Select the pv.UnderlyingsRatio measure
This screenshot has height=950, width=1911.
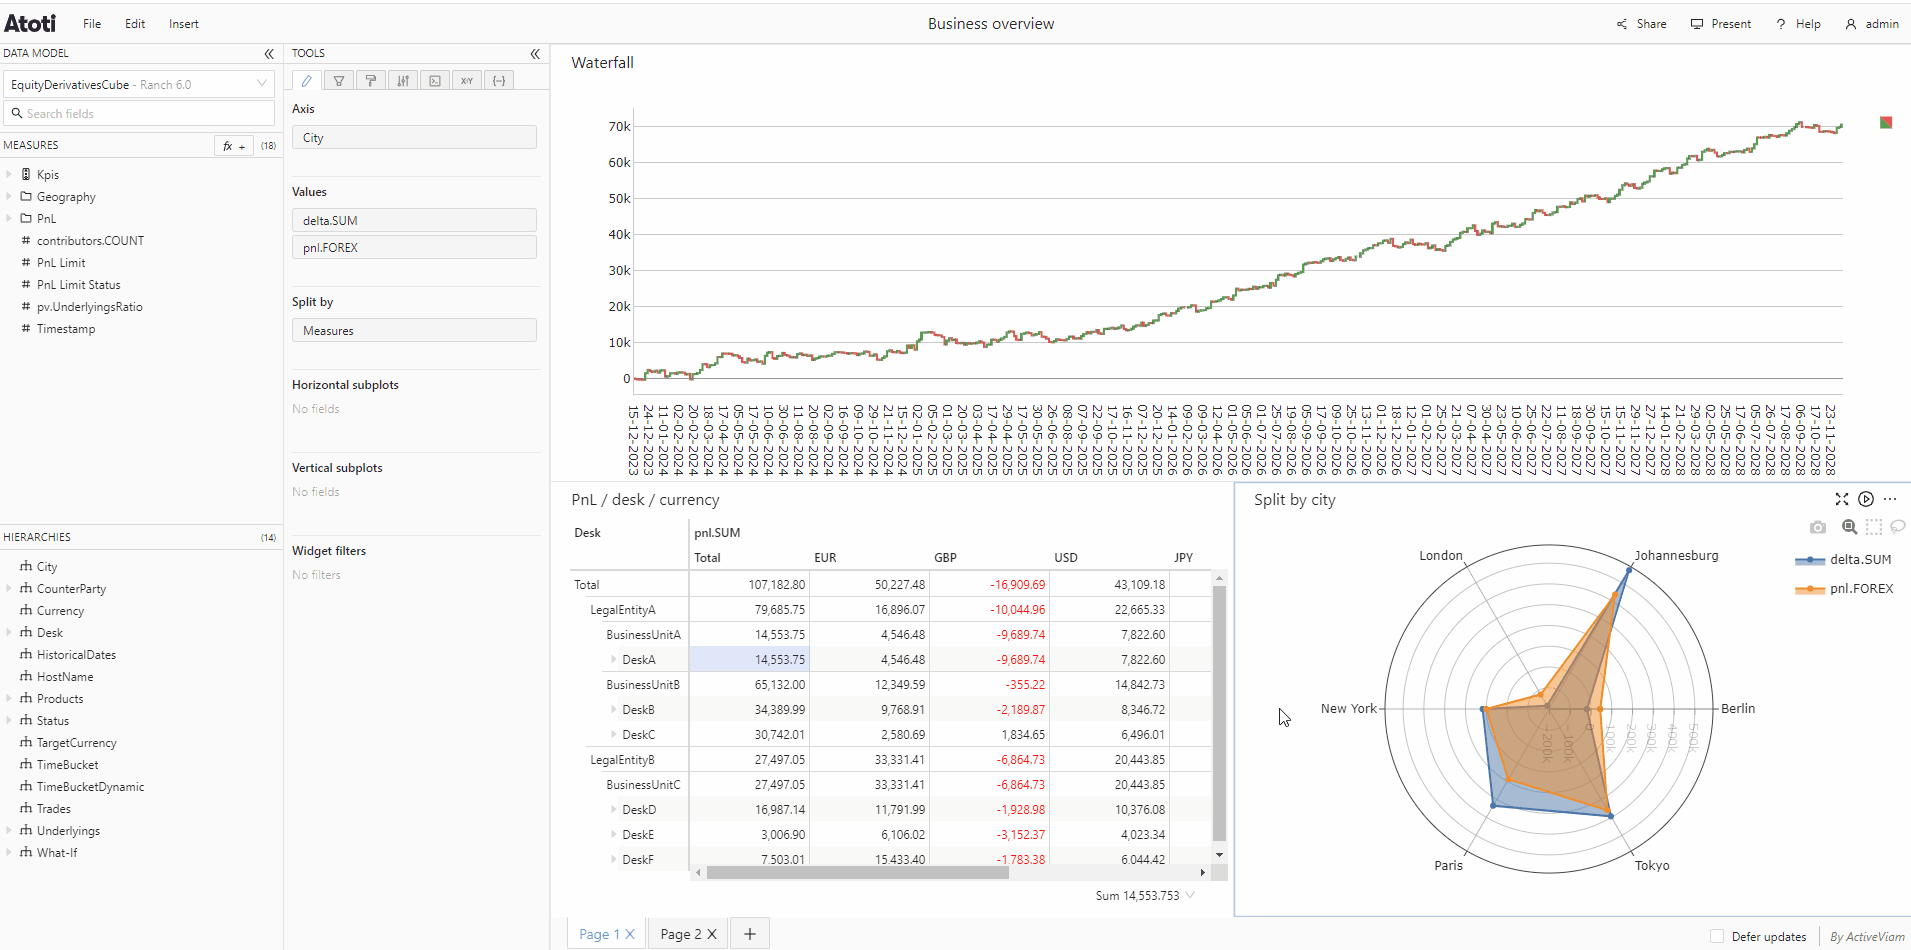tap(90, 307)
